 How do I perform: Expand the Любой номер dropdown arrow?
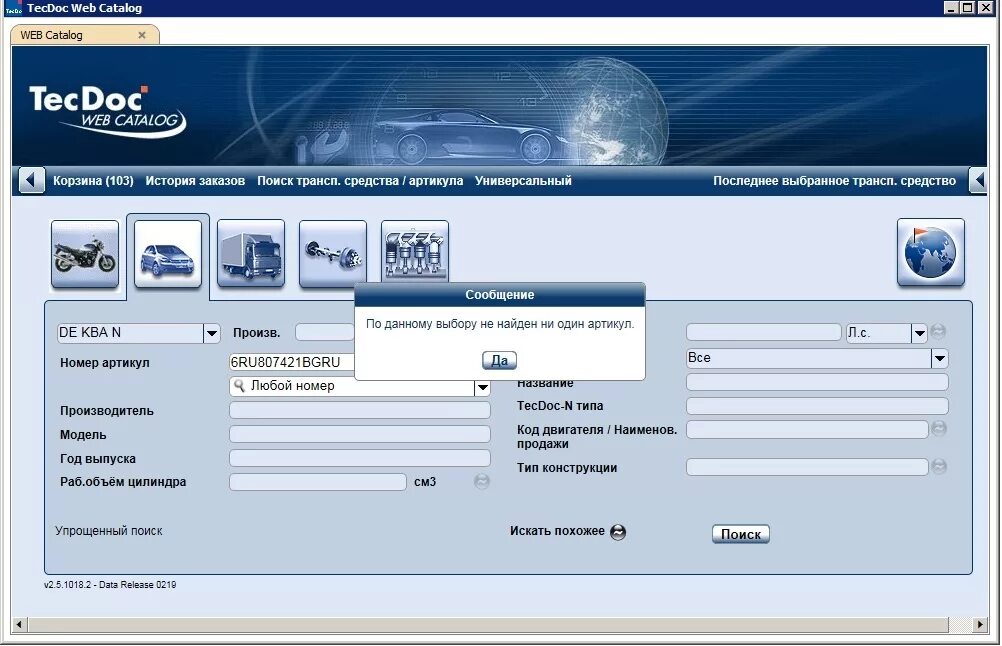click(482, 387)
